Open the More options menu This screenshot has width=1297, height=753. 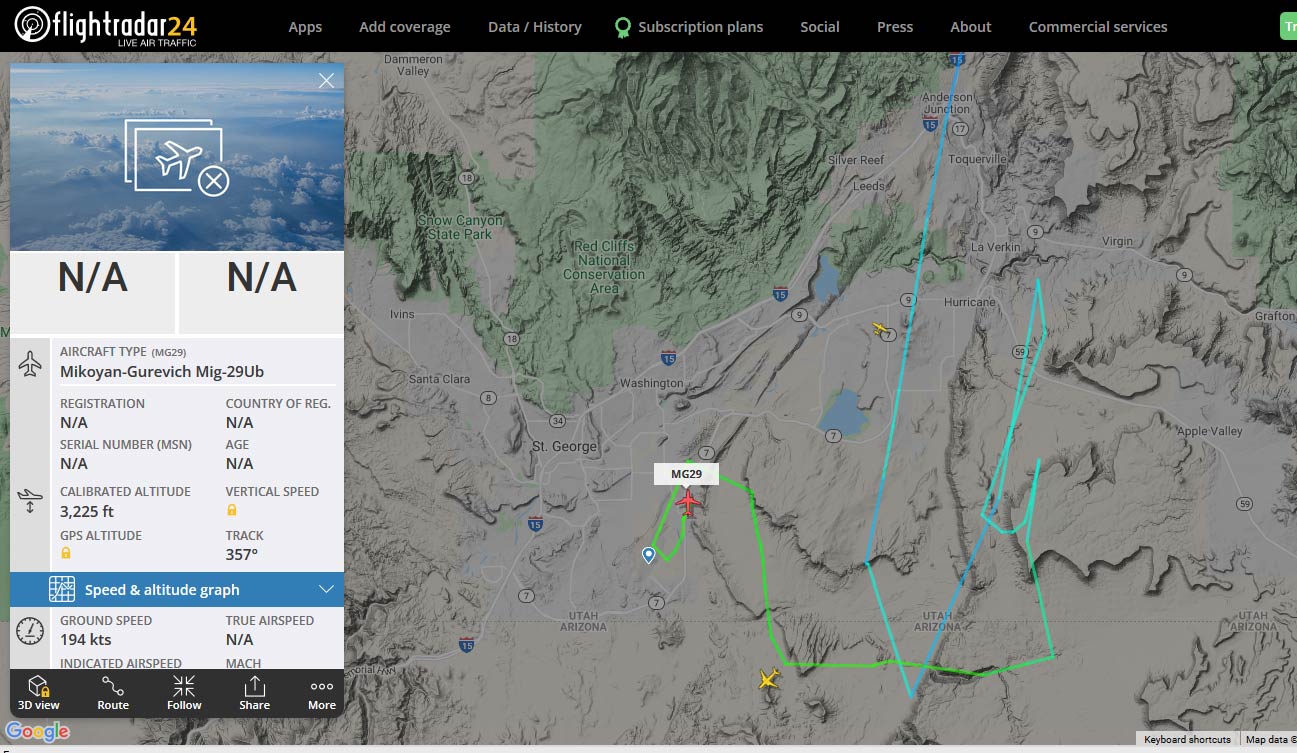tap(322, 692)
